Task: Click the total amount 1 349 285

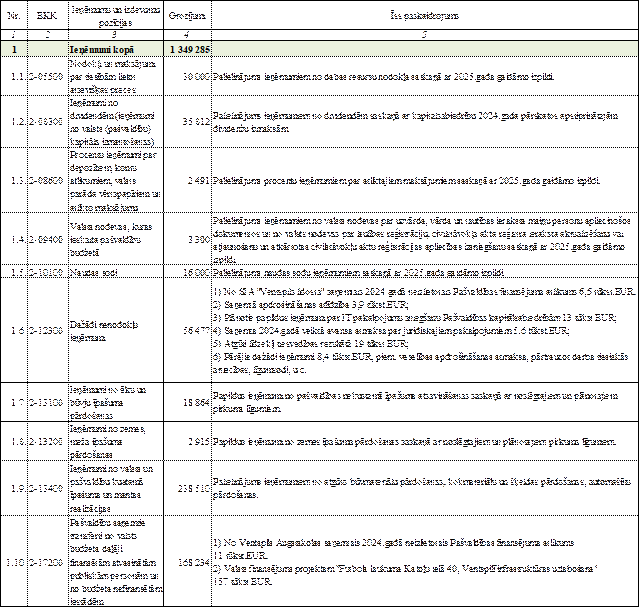Action: click(x=187, y=49)
